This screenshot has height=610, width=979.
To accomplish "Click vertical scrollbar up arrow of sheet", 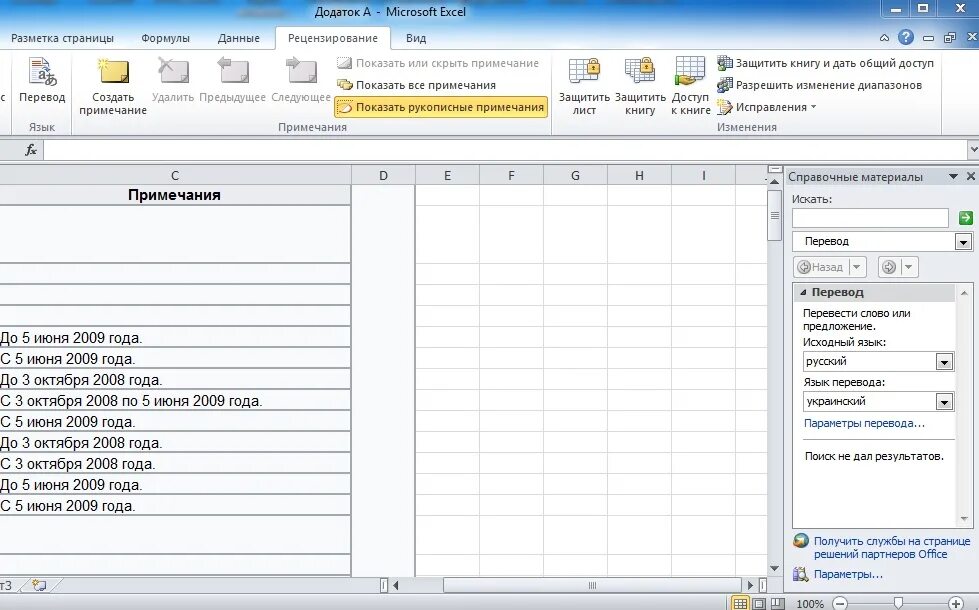I will (774, 182).
